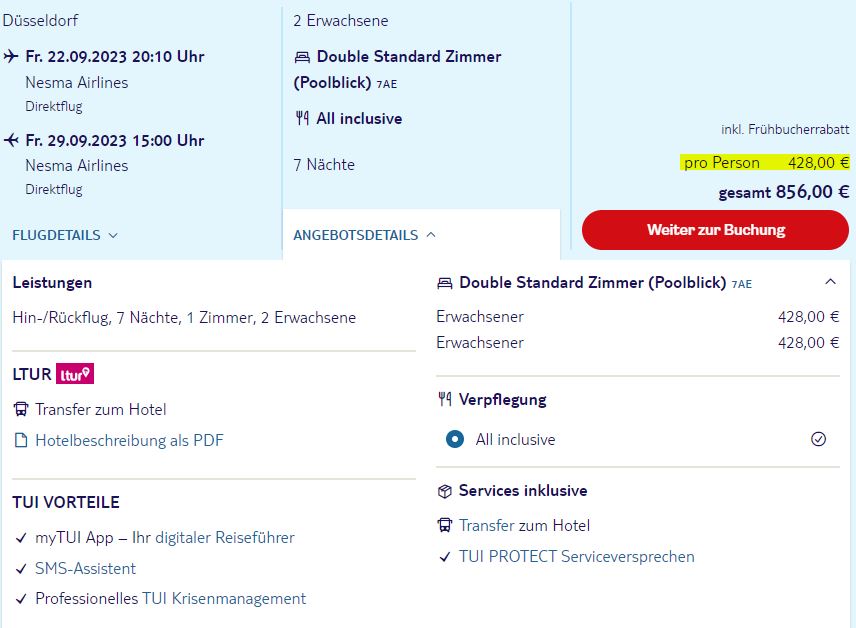This screenshot has height=628, width=856.
Task: Open Hotelbeschreibung als PDF link
Action: [129, 440]
